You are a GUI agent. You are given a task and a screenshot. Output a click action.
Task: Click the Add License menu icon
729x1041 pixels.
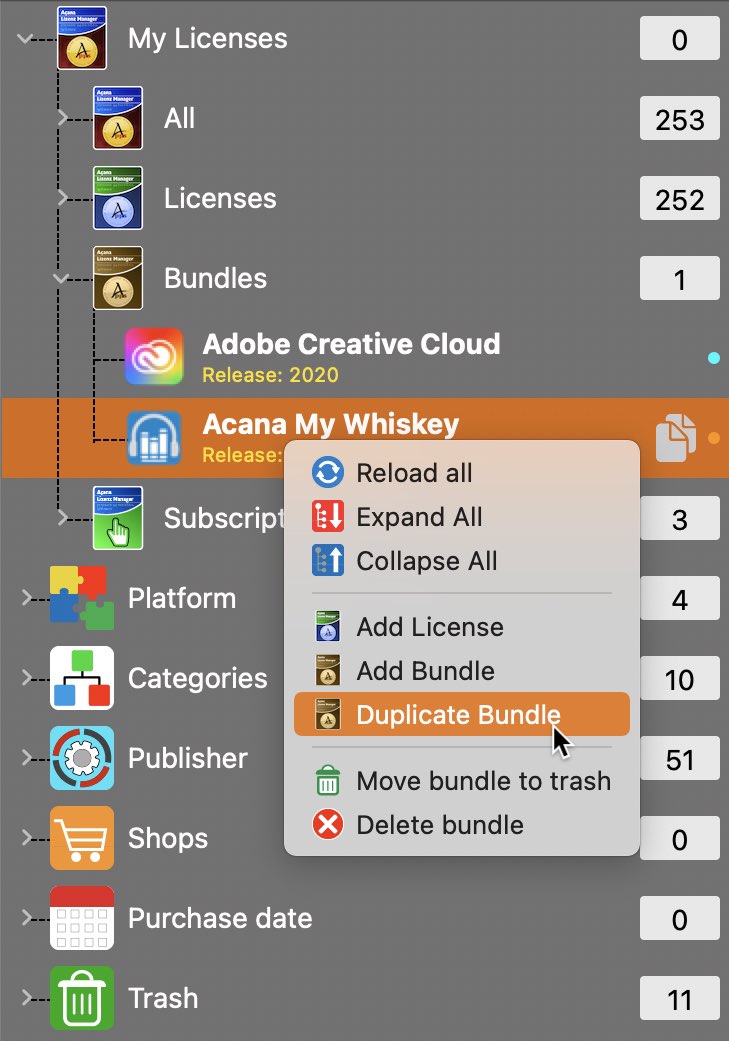click(328, 627)
